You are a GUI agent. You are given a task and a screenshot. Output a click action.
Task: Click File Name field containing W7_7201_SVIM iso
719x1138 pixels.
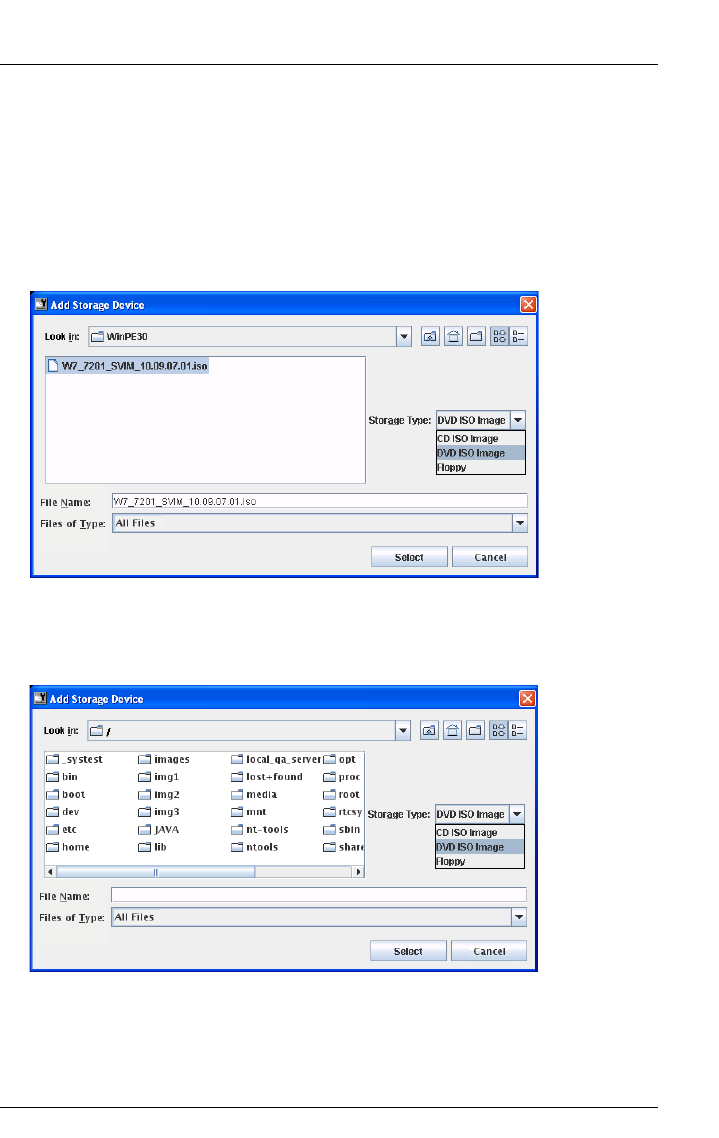pos(320,502)
